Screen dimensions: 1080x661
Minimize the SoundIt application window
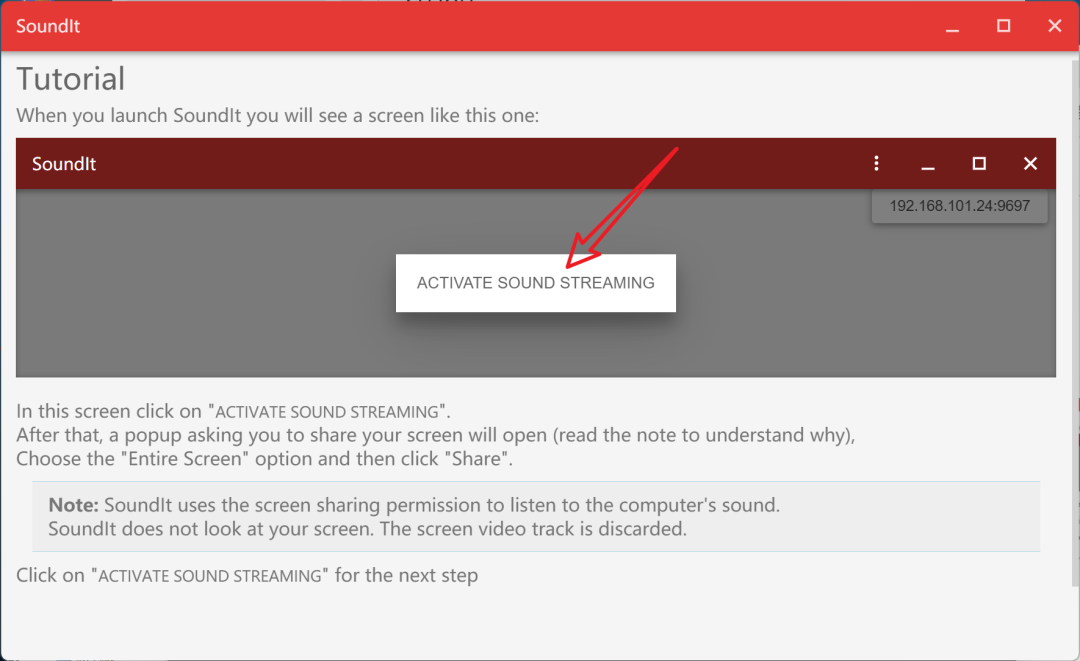(952, 27)
